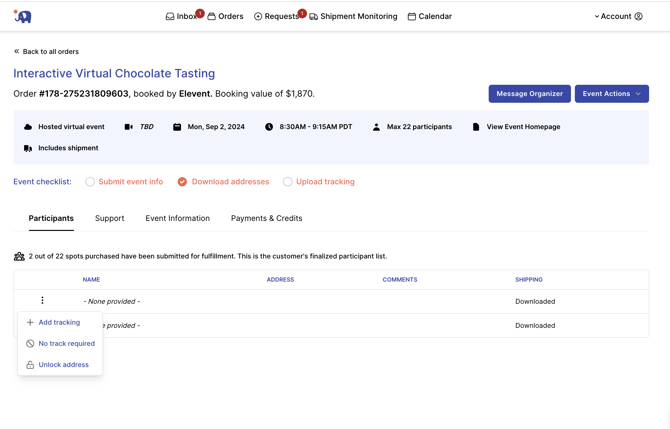Expand the Event Actions dropdown
Image resolution: width=670 pixels, height=429 pixels.
[x=611, y=94]
